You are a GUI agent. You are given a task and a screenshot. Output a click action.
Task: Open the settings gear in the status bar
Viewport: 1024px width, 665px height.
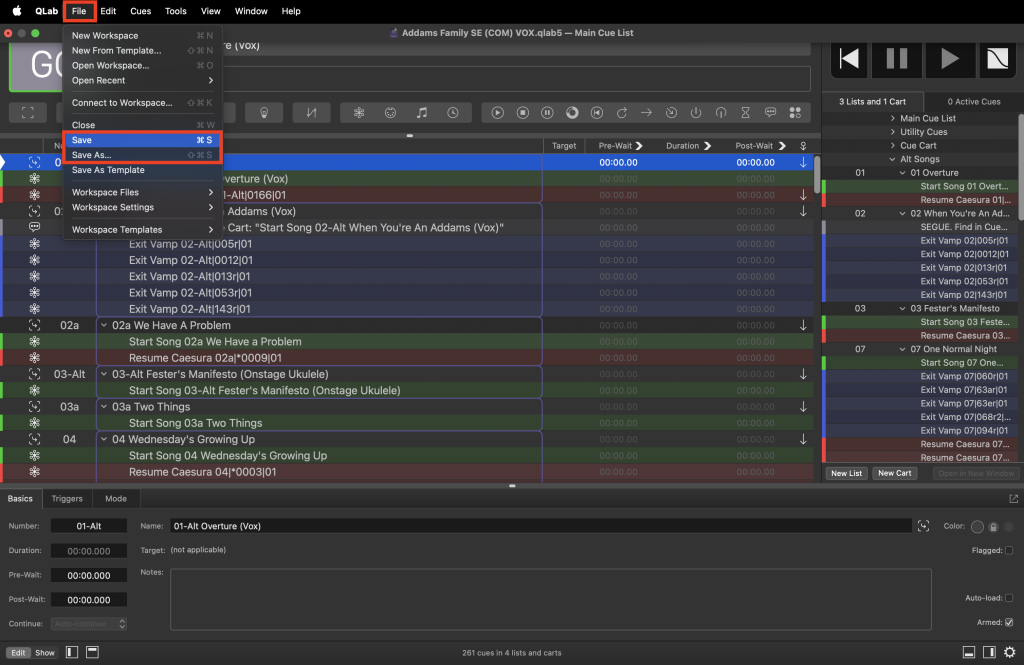tap(1010, 652)
